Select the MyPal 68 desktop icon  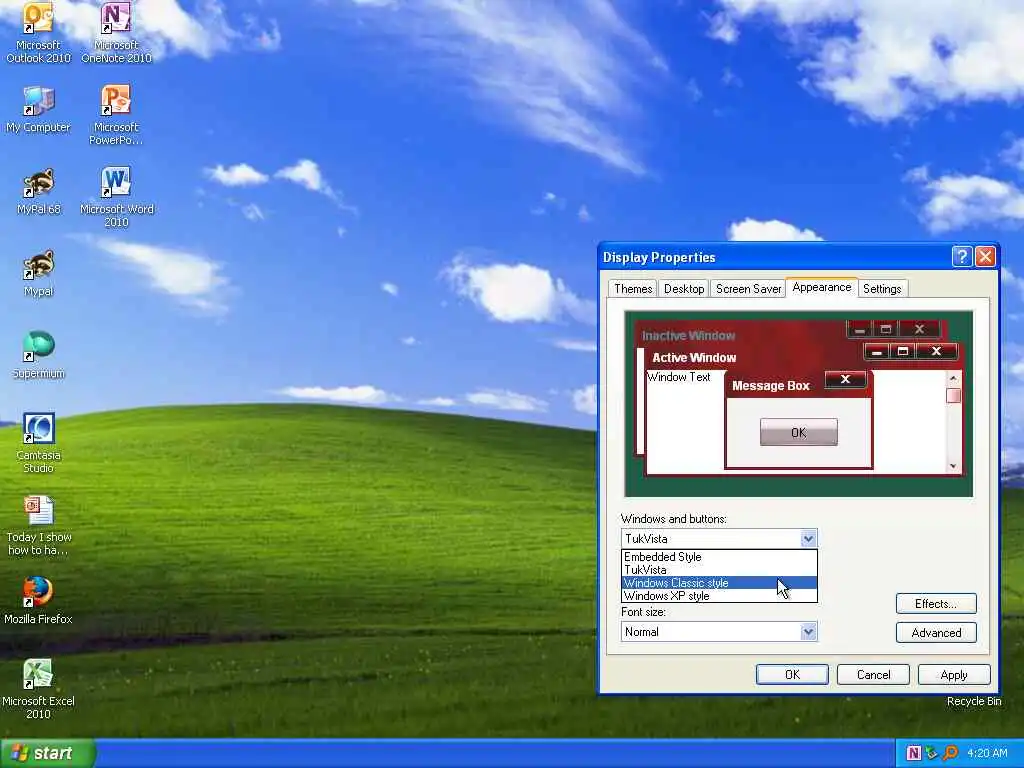pos(38,191)
